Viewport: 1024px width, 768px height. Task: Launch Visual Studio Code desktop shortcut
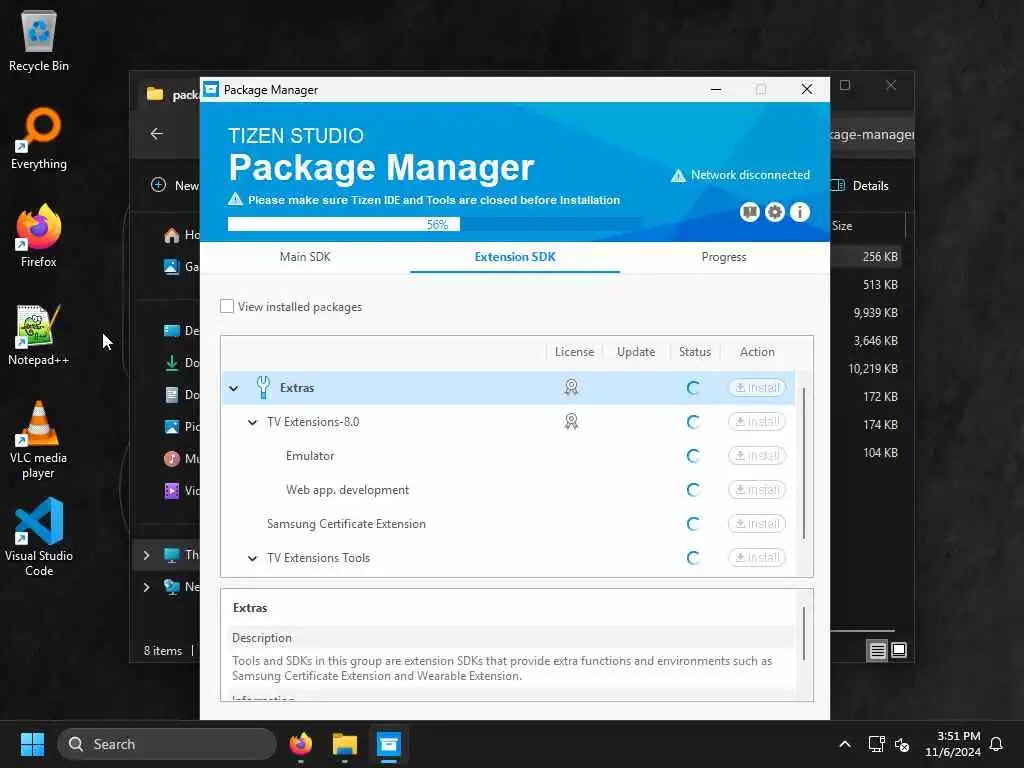[x=39, y=538]
